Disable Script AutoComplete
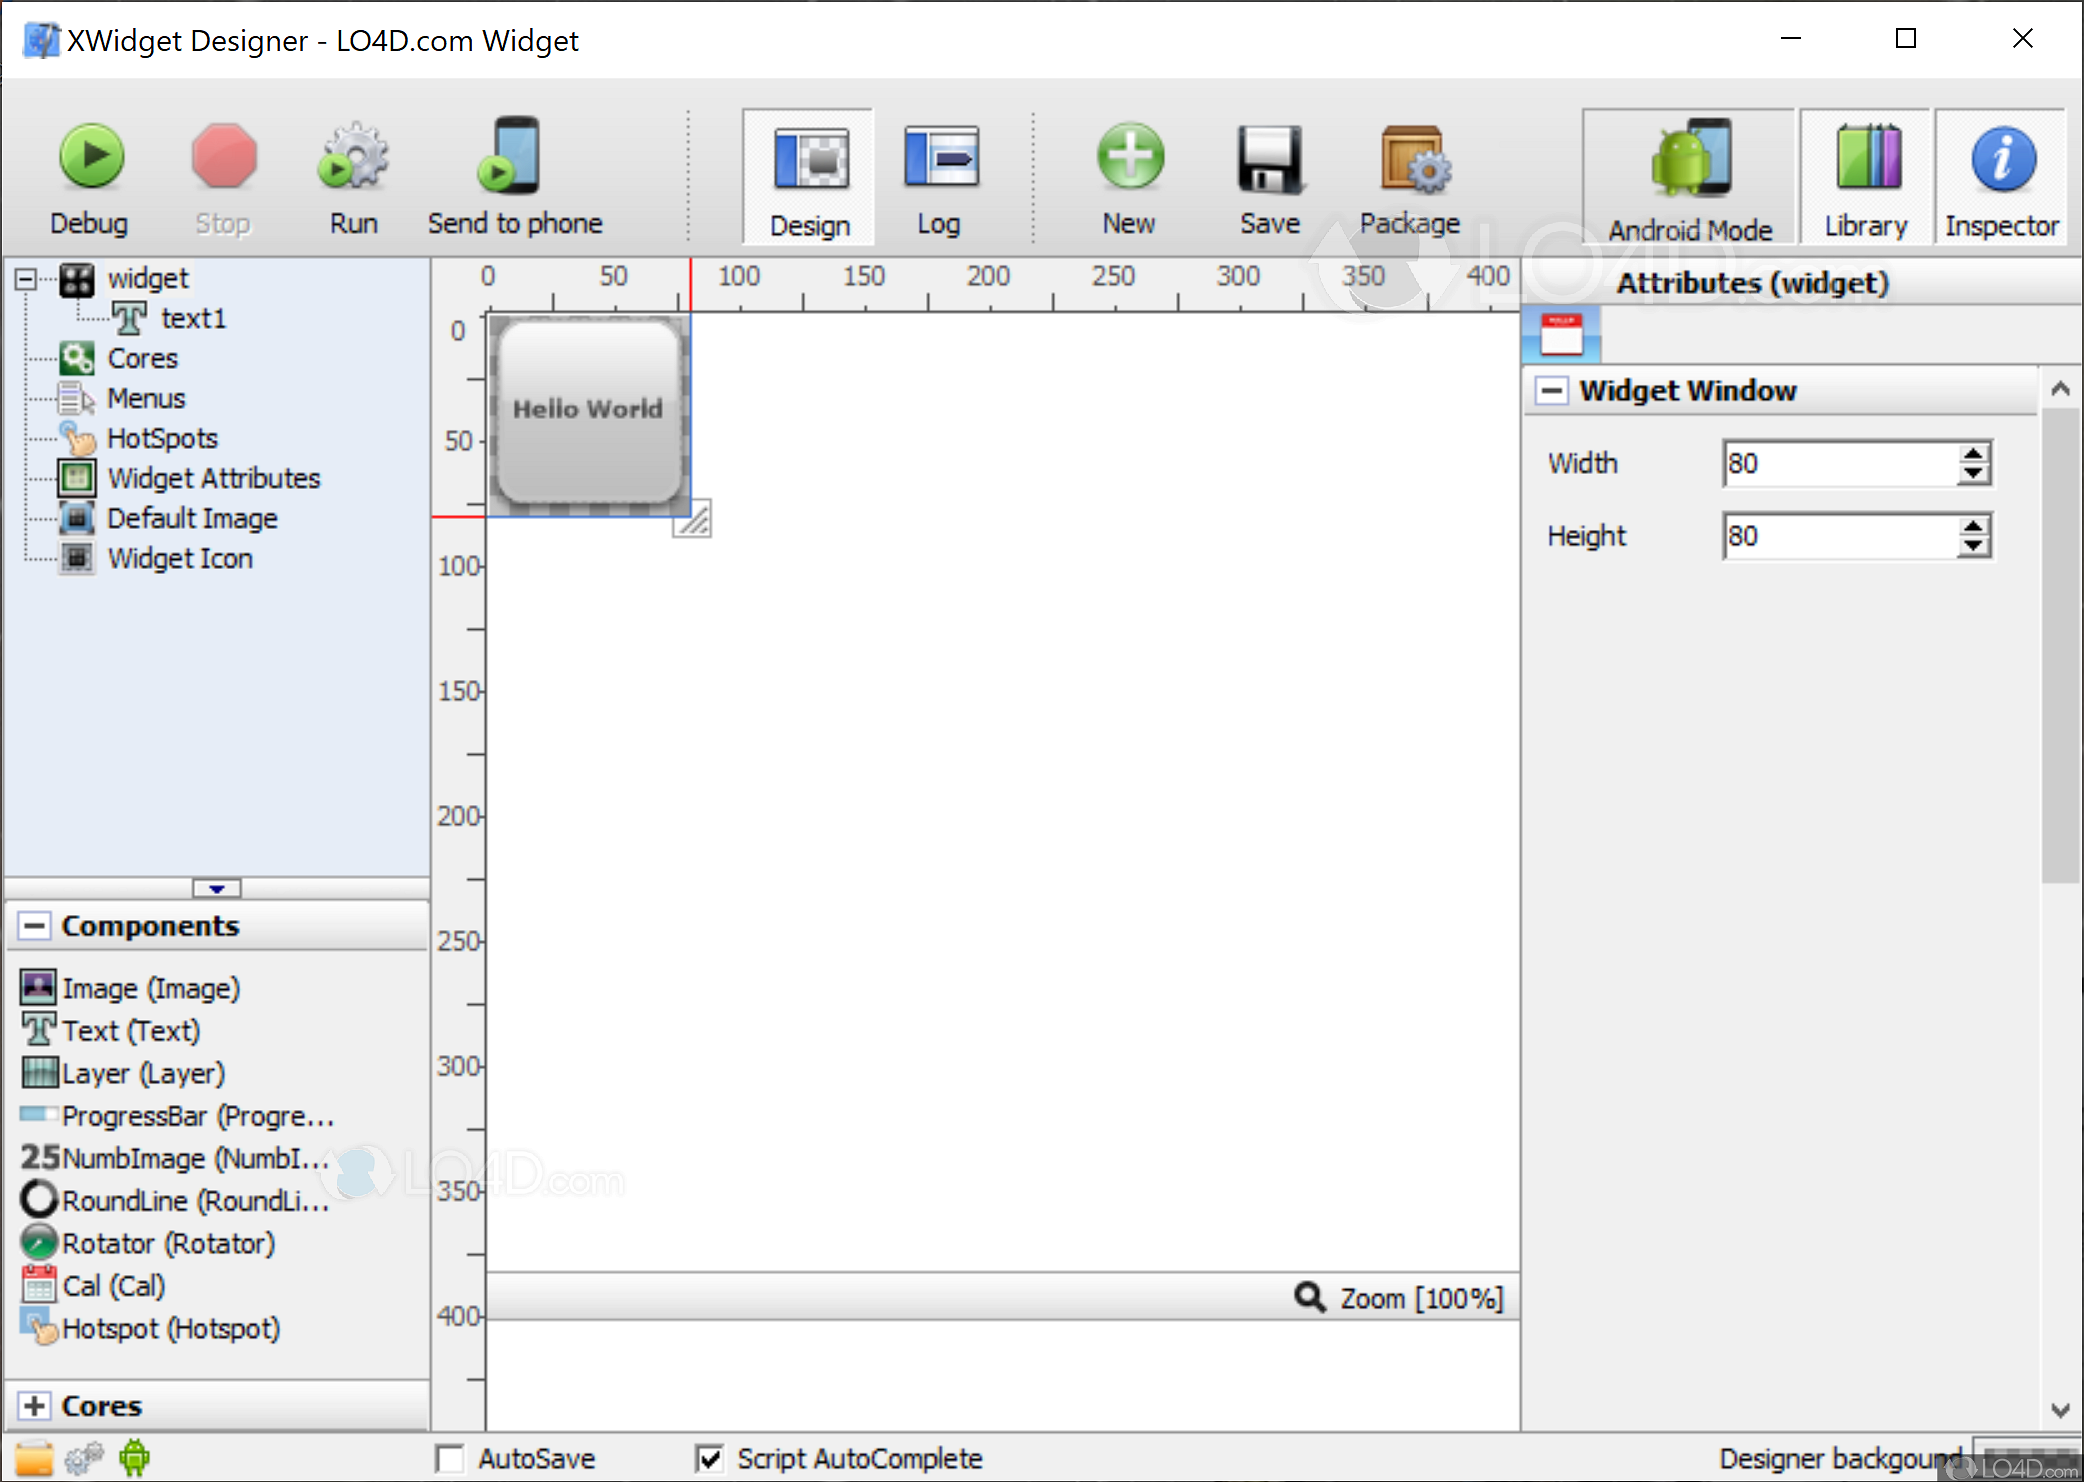 tap(710, 1458)
